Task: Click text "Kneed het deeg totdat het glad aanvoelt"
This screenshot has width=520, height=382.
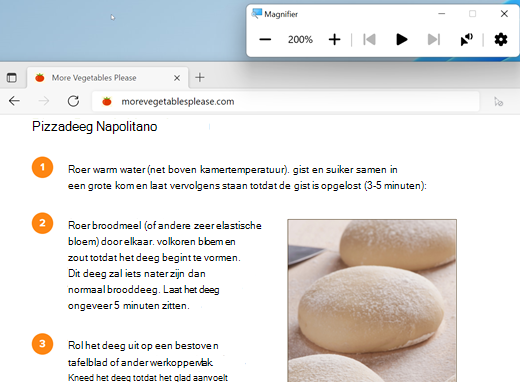Action: pos(148,377)
